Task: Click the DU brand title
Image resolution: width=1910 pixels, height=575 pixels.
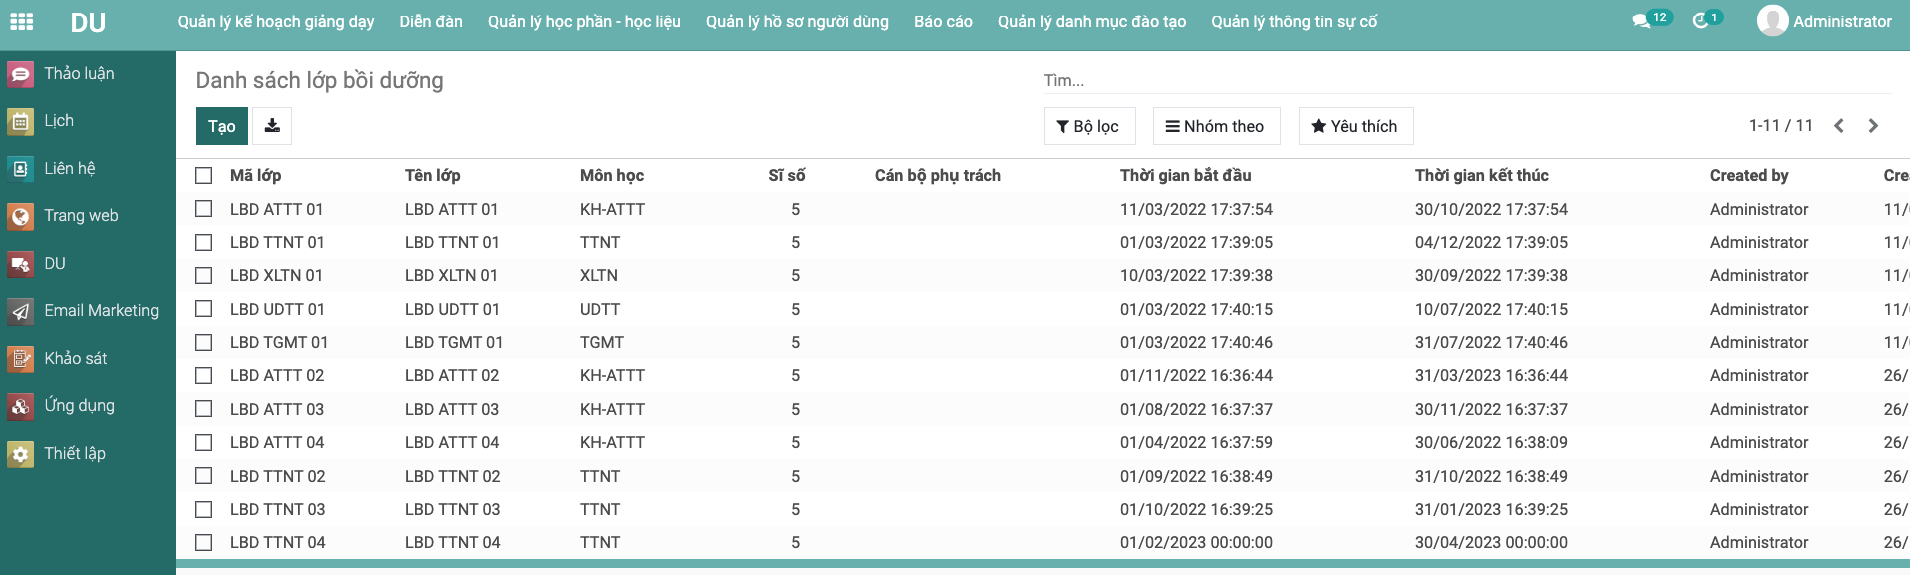Action: click(88, 22)
